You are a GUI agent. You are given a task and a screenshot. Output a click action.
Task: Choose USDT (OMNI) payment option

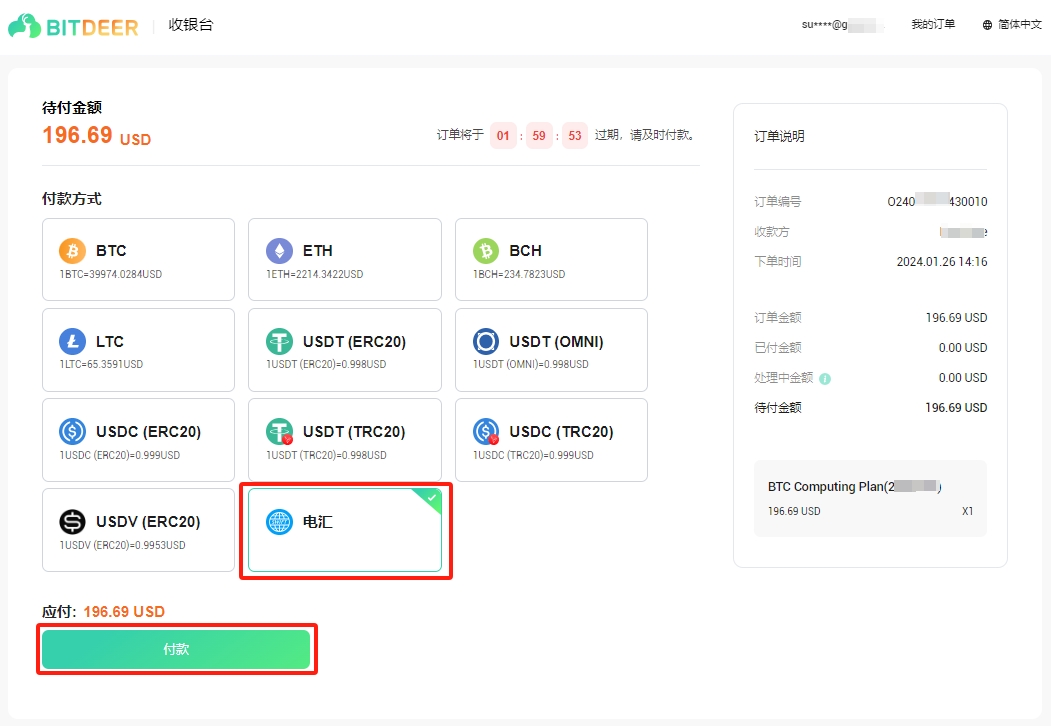551,350
